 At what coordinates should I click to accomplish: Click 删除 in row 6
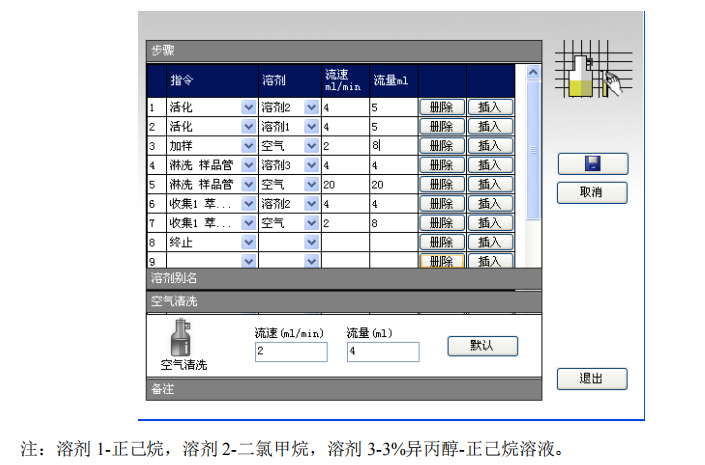[x=442, y=204]
